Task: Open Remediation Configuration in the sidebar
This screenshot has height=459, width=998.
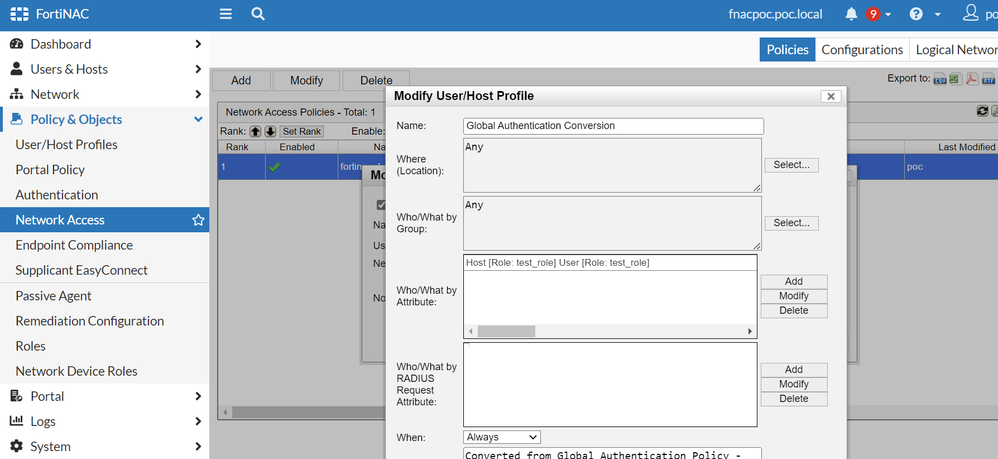Action: click(90, 321)
